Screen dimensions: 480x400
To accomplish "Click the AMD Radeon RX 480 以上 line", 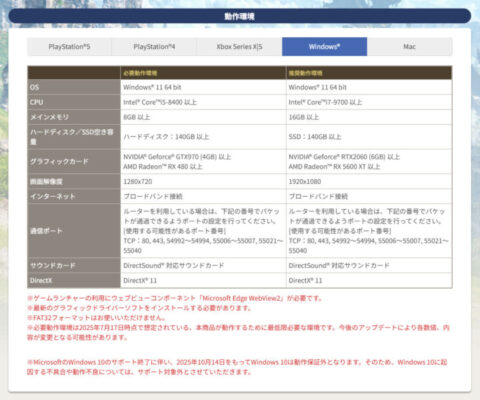I will click(163, 167).
